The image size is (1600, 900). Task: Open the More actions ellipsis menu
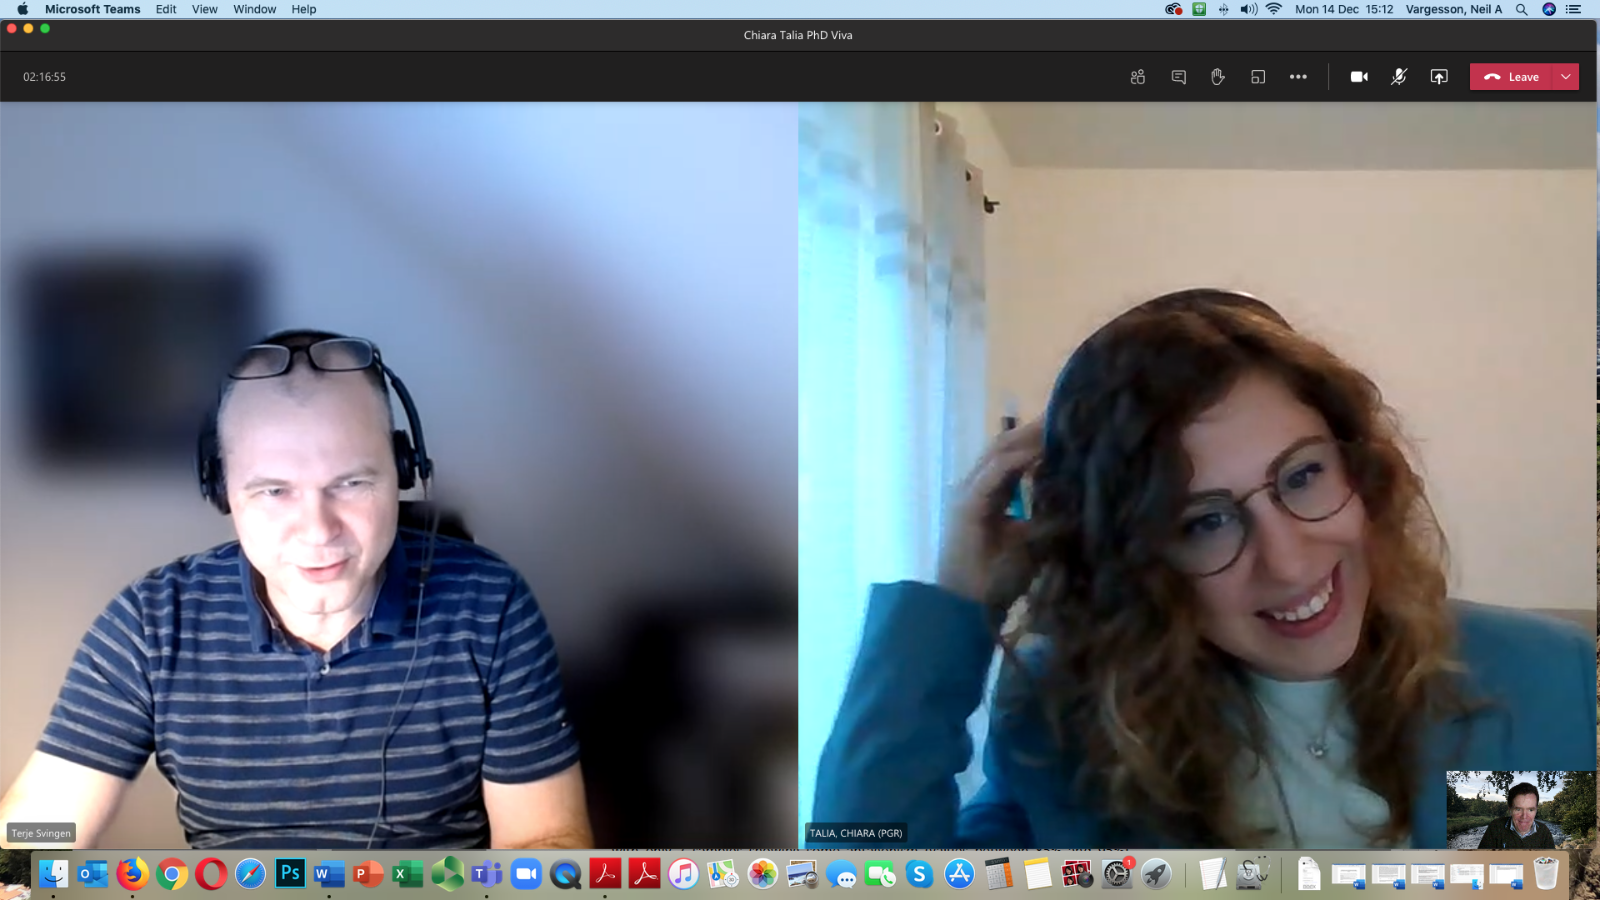coord(1298,77)
